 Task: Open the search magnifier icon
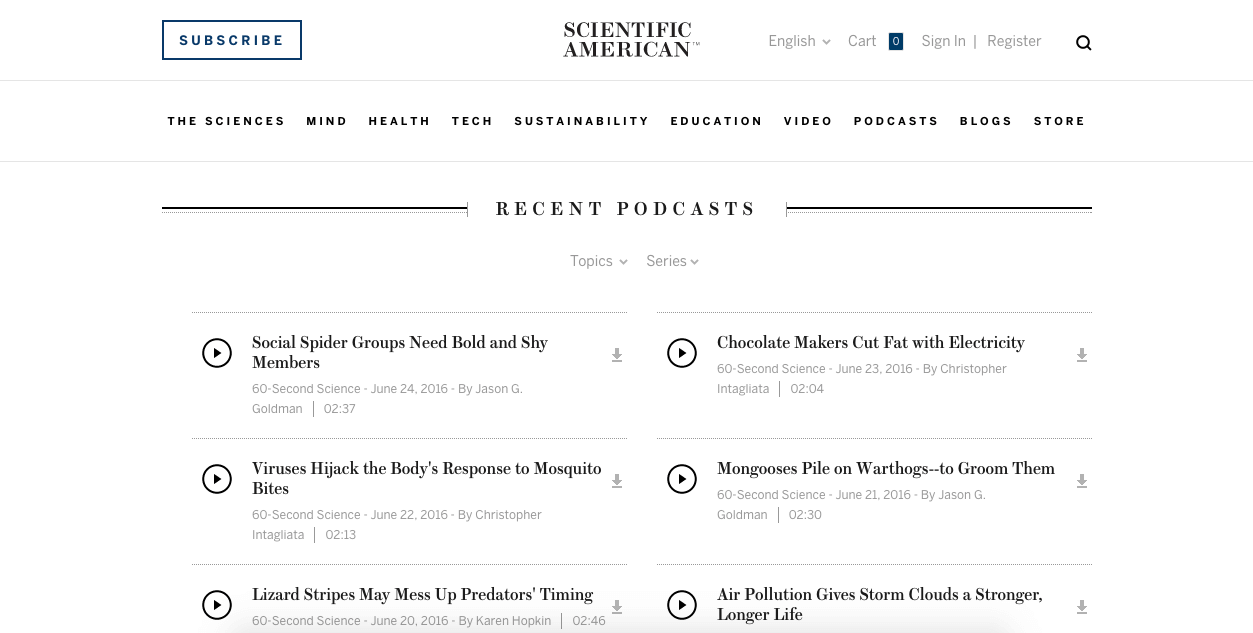(x=1084, y=43)
